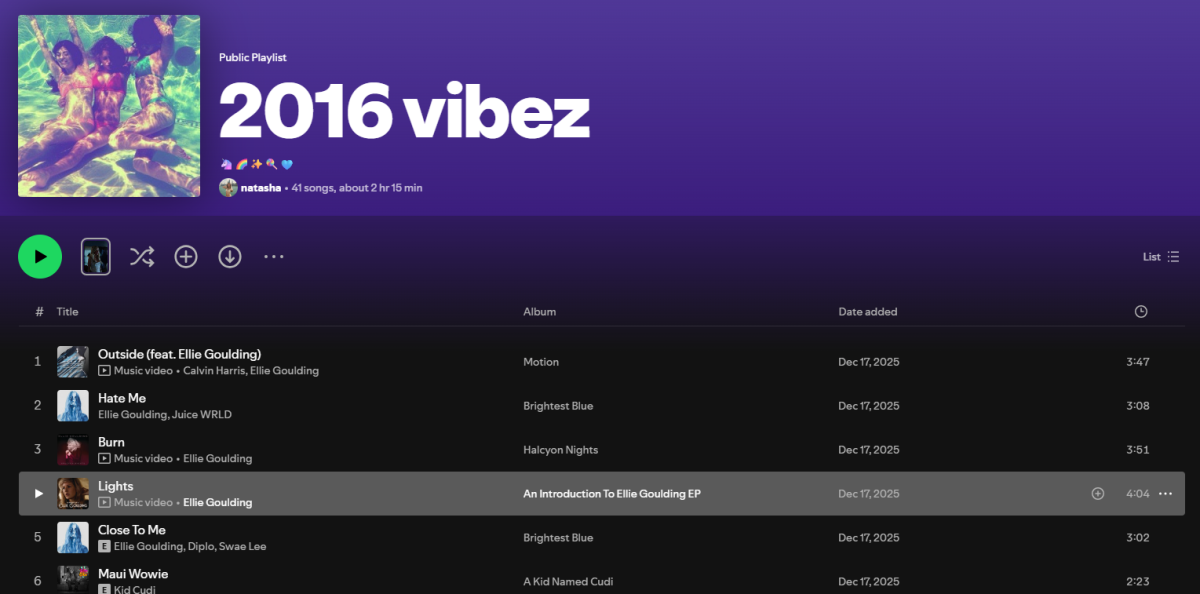Click the Burn album thumbnail
1200x594 pixels.
73,450
